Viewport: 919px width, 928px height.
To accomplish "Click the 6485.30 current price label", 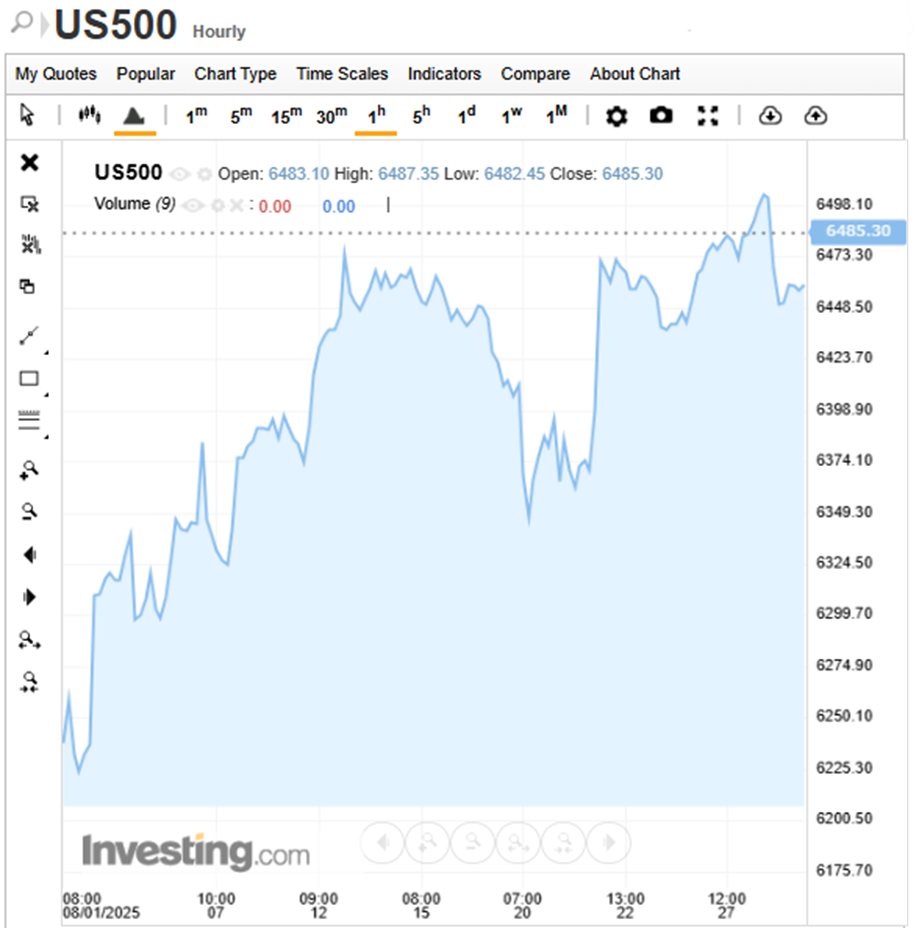I will coord(858,231).
